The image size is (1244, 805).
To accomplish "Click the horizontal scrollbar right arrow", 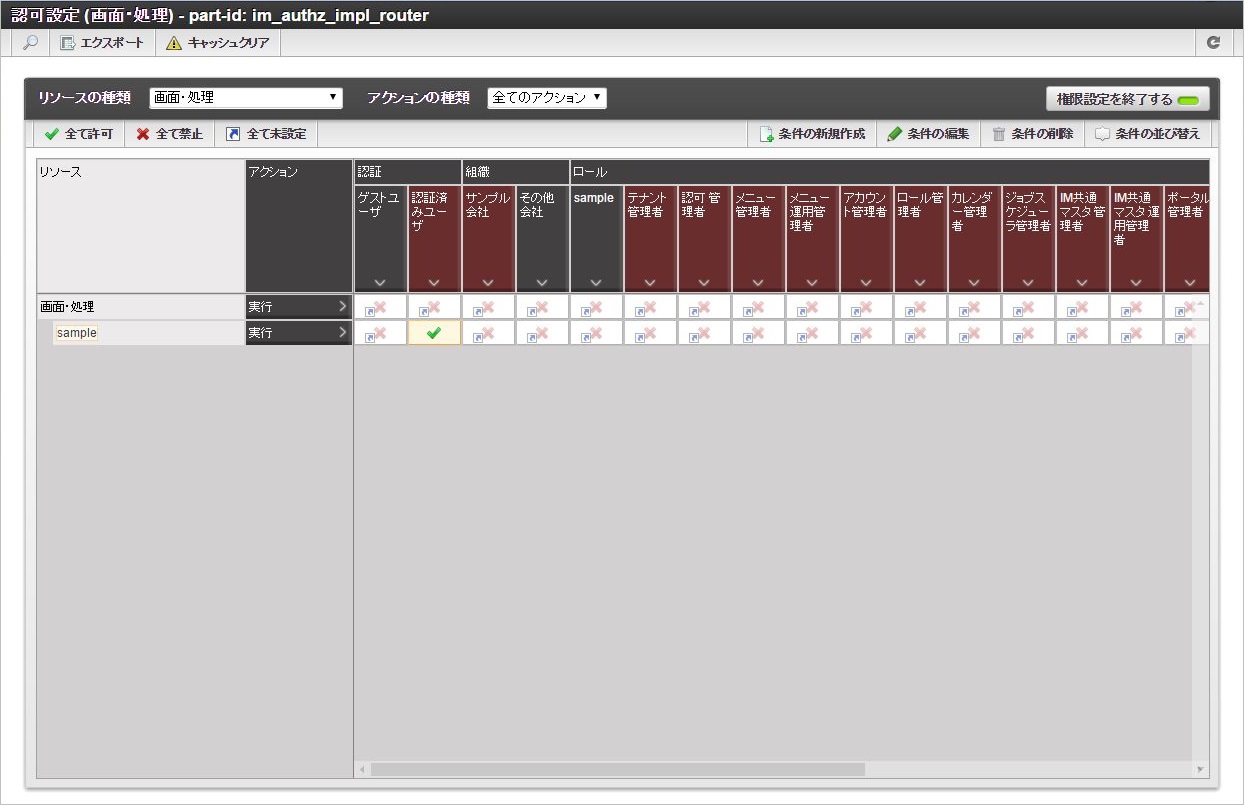I will pyautogui.click(x=1200, y=769).
